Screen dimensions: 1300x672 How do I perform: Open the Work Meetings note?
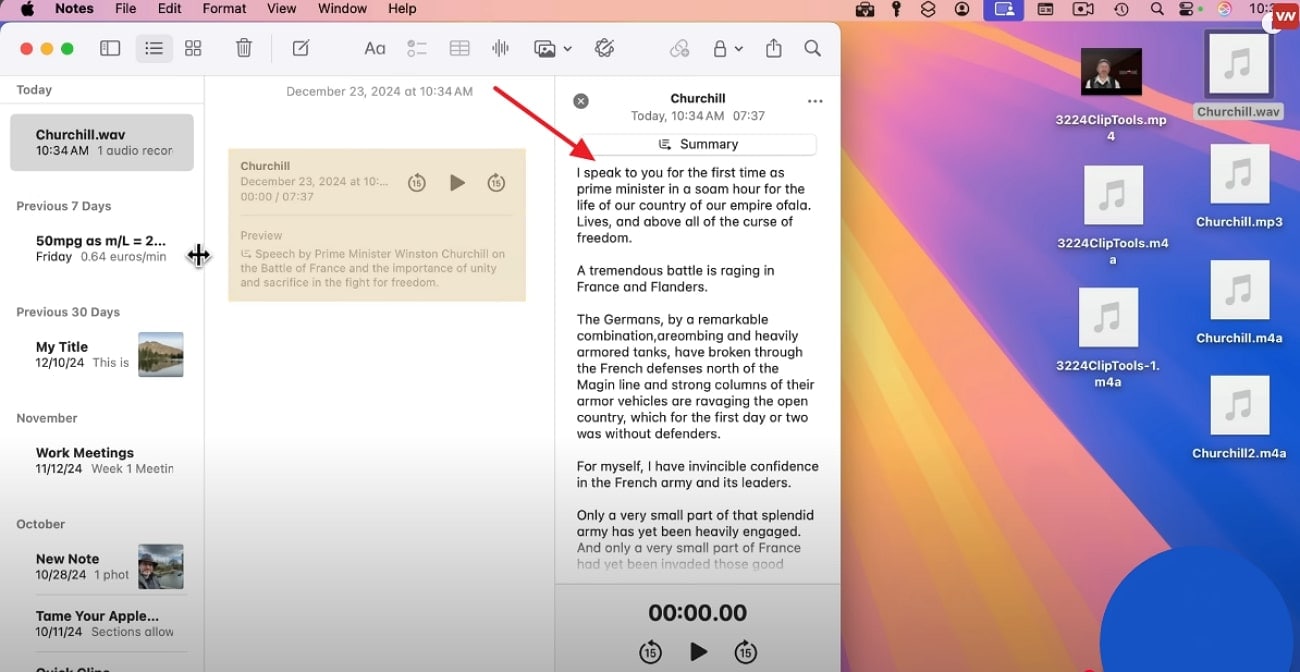102,460
